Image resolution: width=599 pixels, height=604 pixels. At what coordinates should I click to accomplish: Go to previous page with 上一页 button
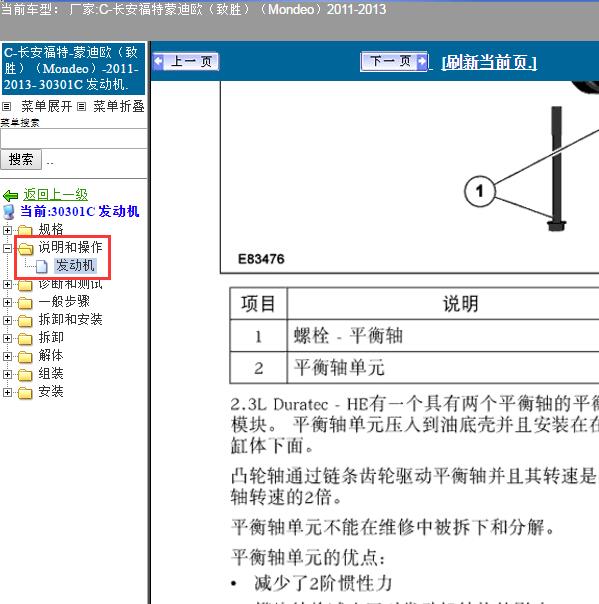(x=186, y=62)
